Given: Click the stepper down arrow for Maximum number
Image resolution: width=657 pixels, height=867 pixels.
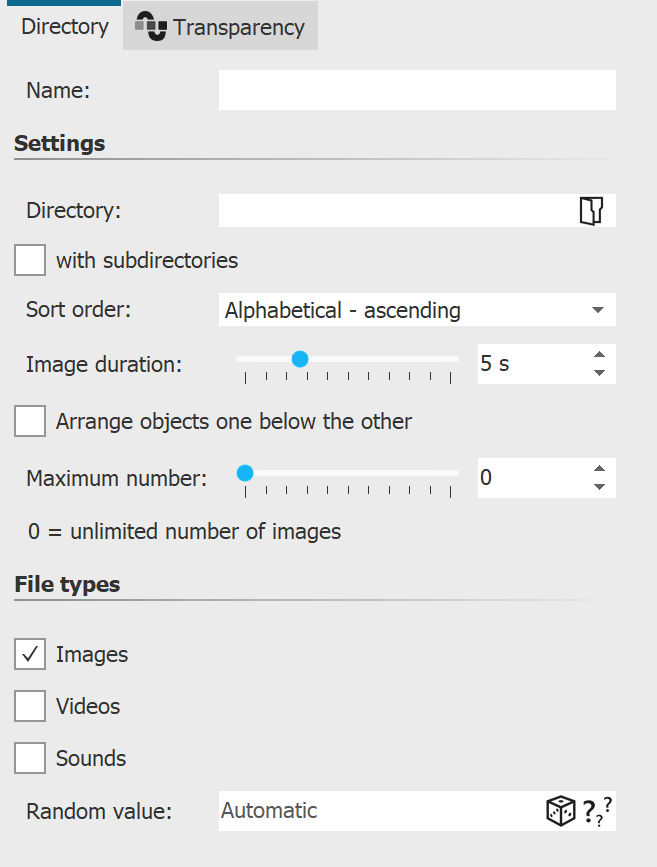Looking at the screenshot, I should [x=598, y=486].
